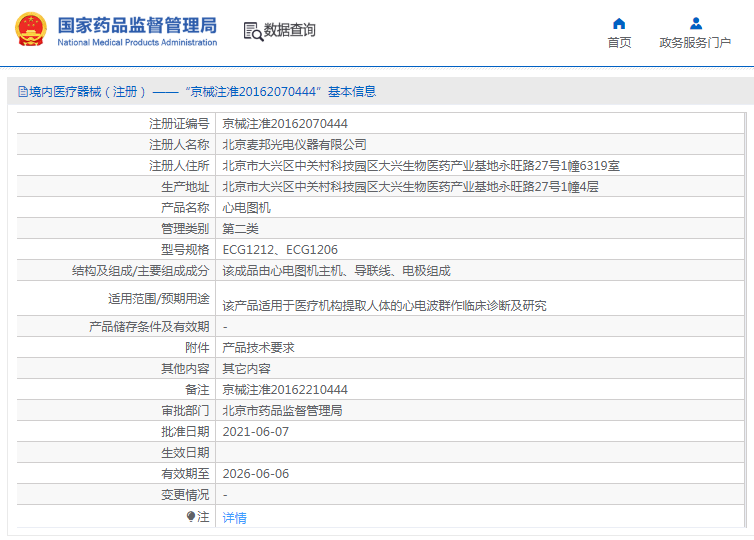Click the light bulb icon beside 注
The height and width of the screenshot is (540, 754).
click(x=191, y=517)
